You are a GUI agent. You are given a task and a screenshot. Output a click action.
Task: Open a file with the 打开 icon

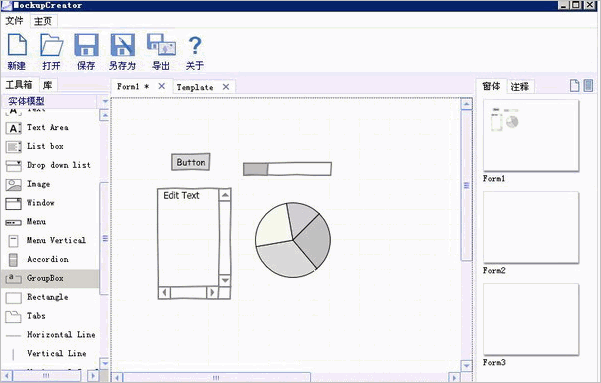52,45
